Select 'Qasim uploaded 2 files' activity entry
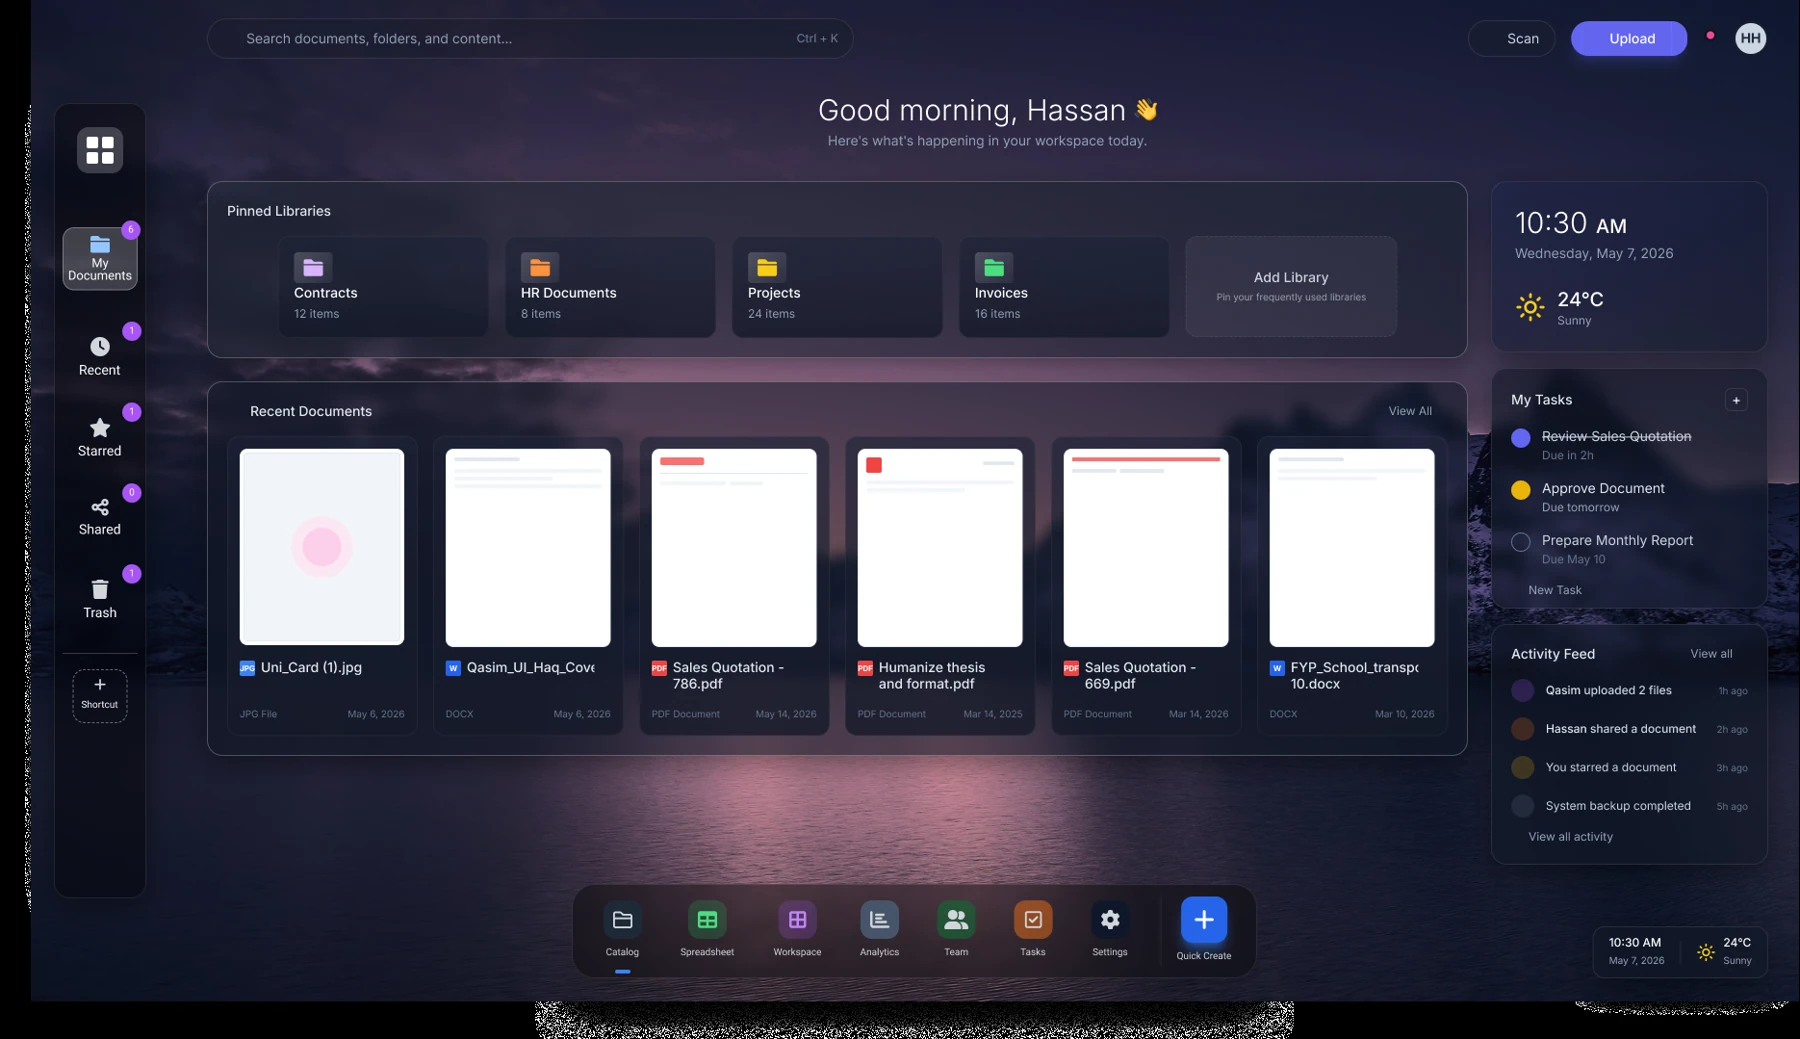Image resolution: width=1800 pixels, height=1039 pixels. (1629, 691)
